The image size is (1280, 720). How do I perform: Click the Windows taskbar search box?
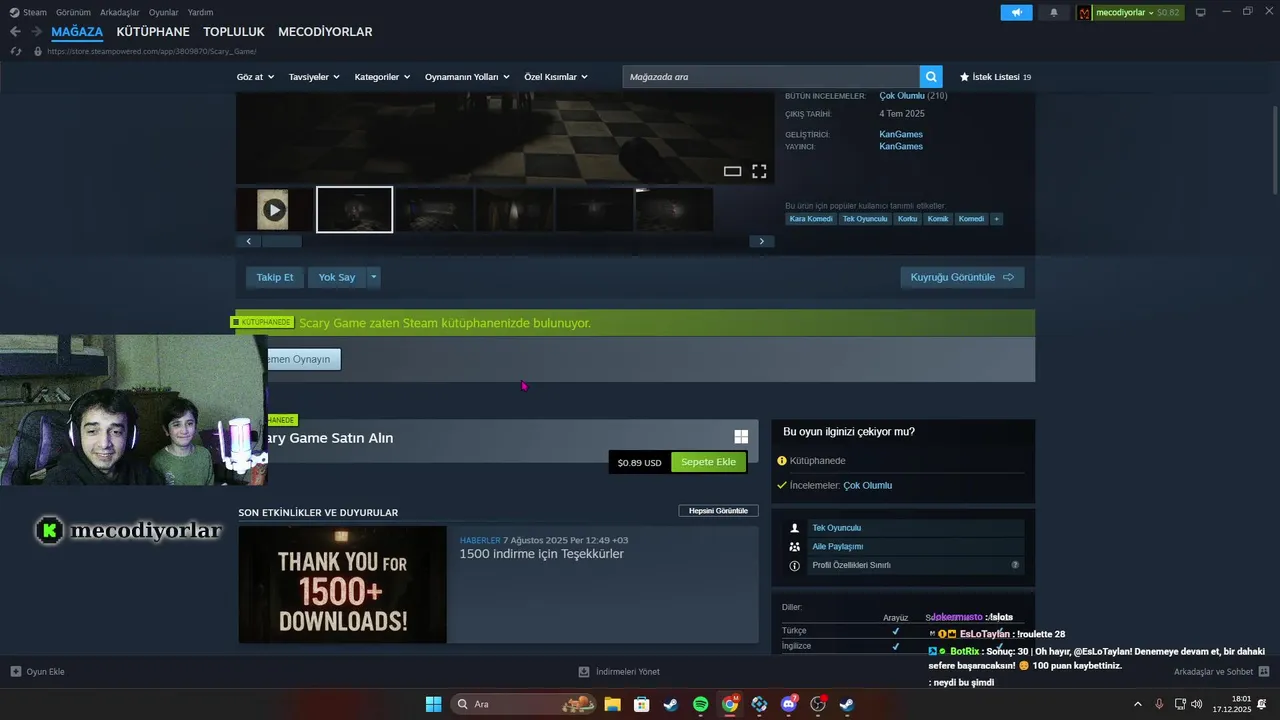[523, 704]
